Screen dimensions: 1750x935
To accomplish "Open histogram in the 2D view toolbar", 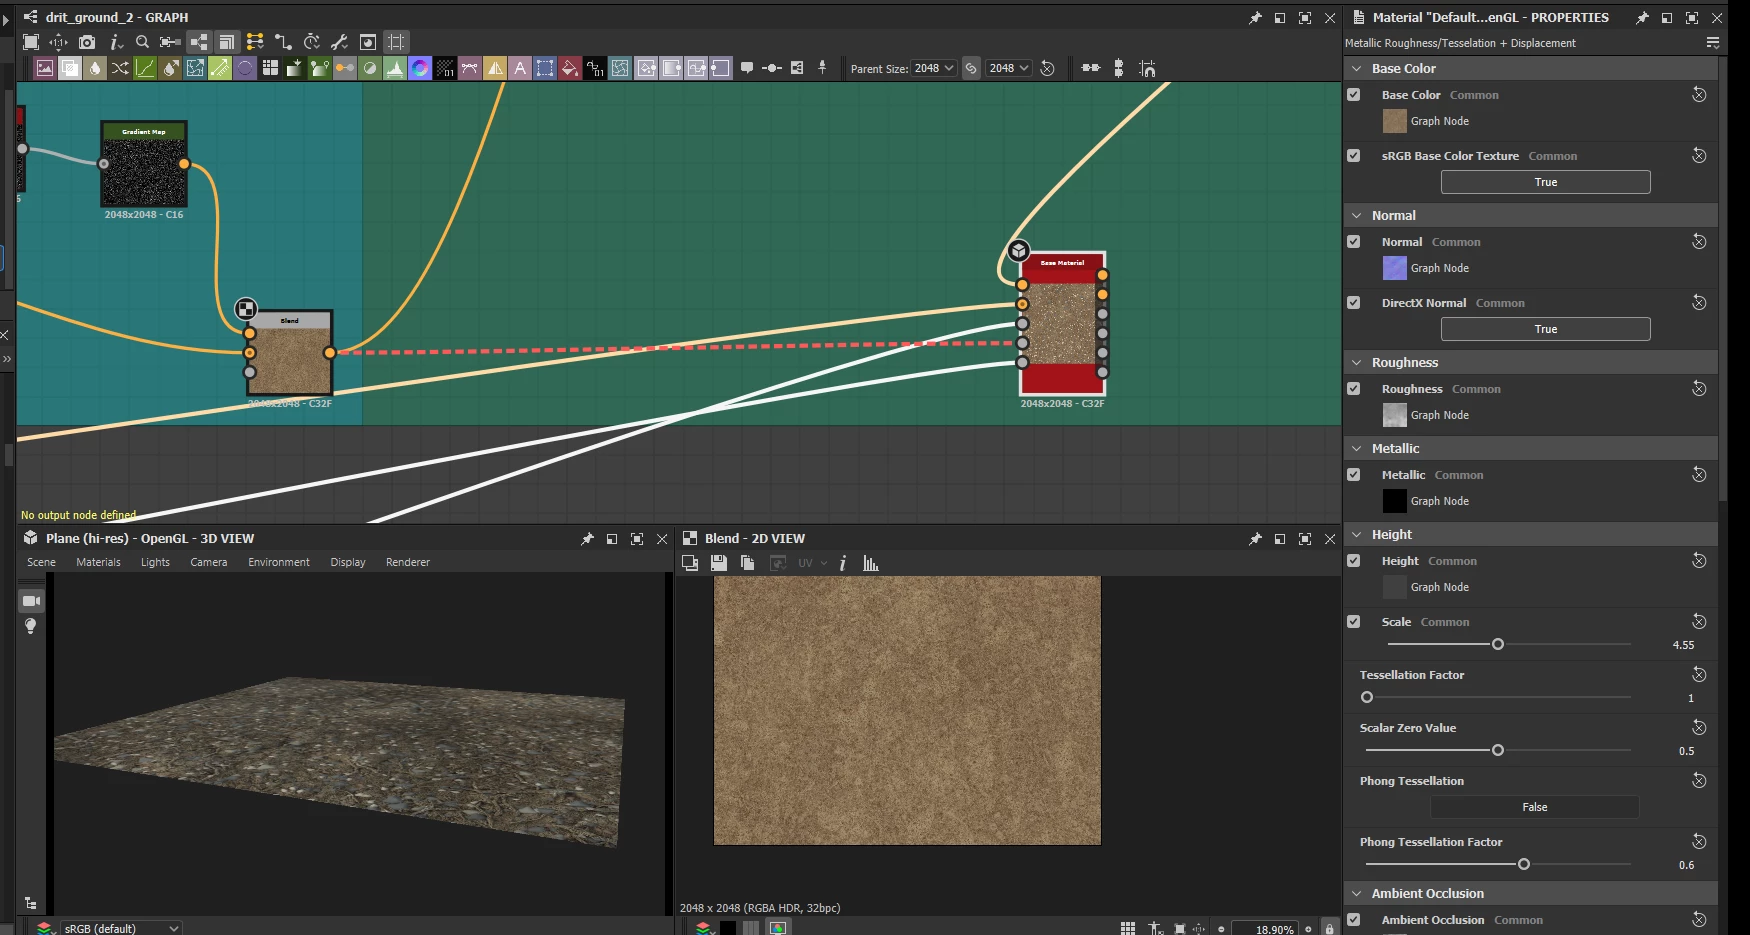I will [x=871, y=563].
